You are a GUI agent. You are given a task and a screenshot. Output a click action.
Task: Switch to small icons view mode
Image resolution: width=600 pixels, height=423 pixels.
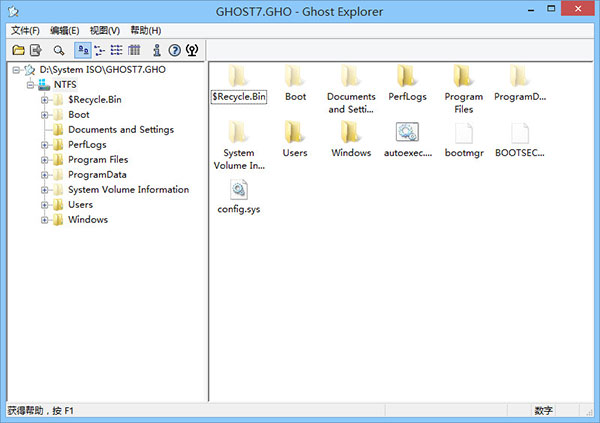(x=100, y=50)
